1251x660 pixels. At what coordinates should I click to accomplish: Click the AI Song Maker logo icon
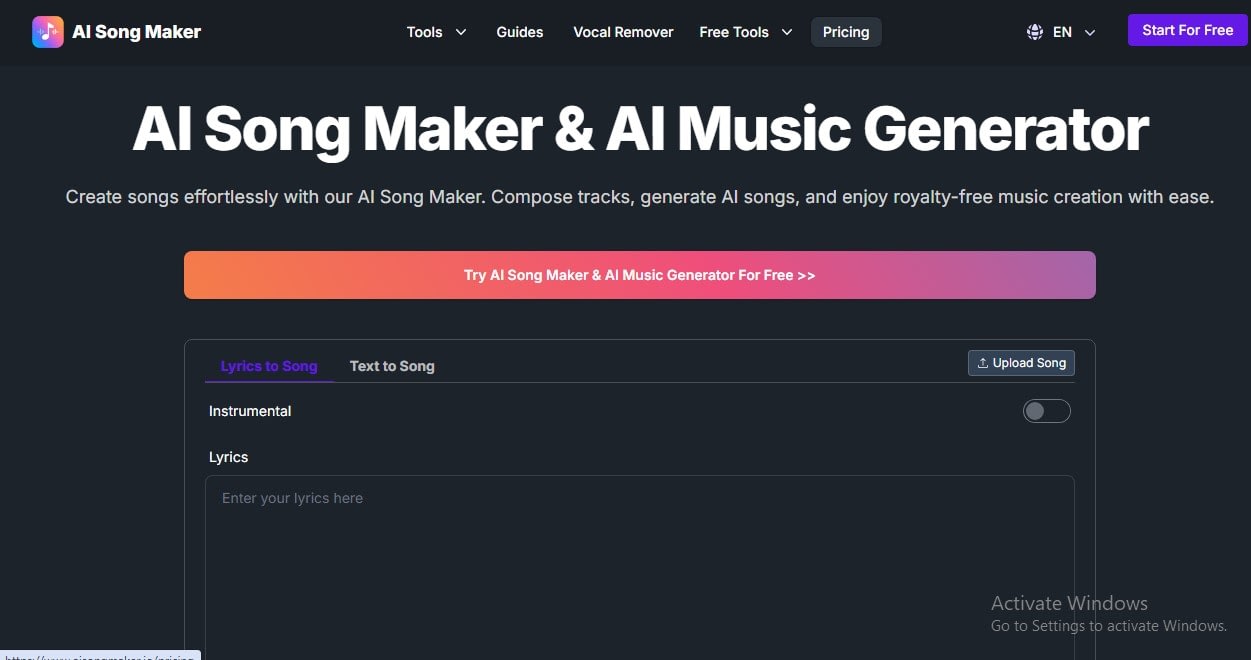tap(46, 31)
